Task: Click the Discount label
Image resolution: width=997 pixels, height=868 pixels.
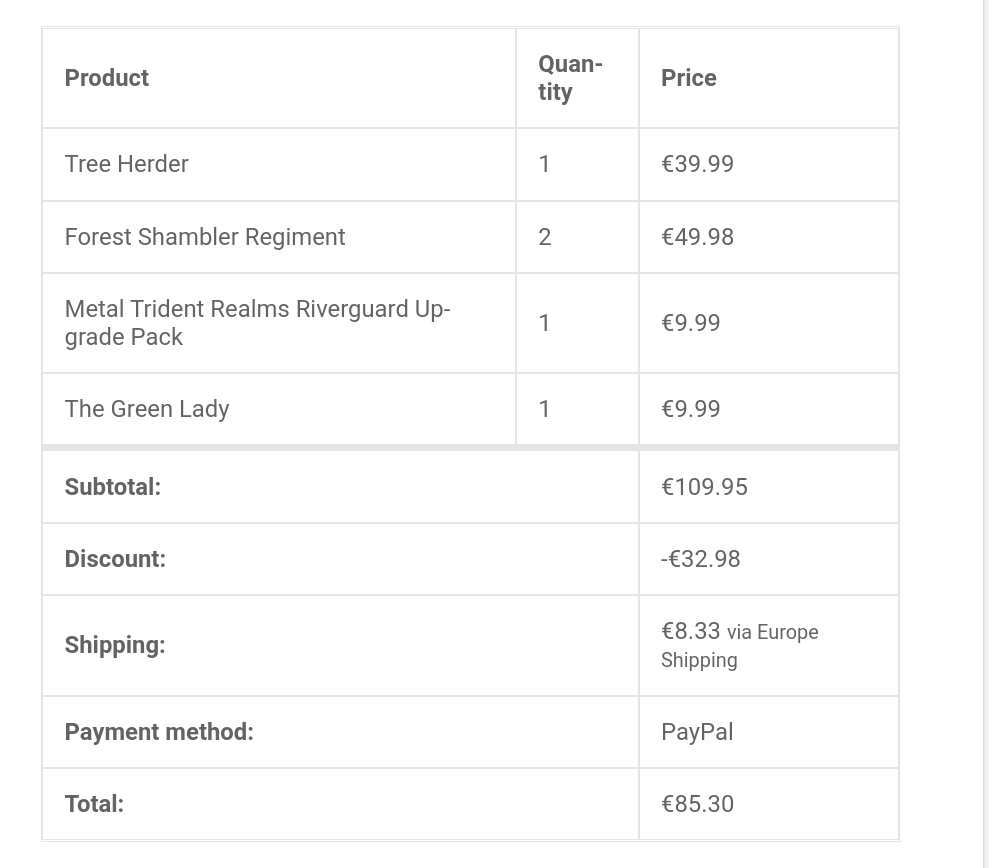Action: tap(115, 559)
